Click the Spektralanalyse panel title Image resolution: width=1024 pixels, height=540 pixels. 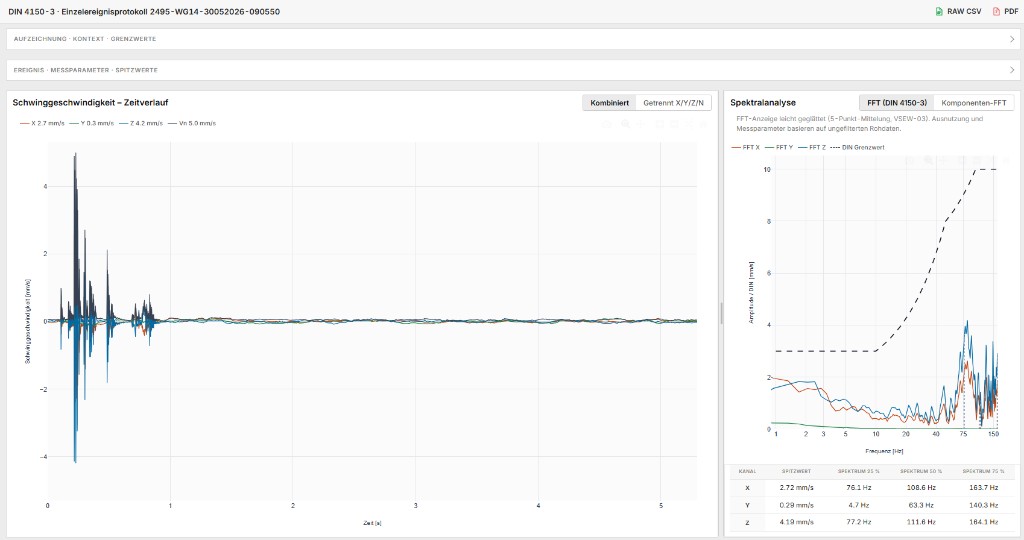[x=763, y=103]
